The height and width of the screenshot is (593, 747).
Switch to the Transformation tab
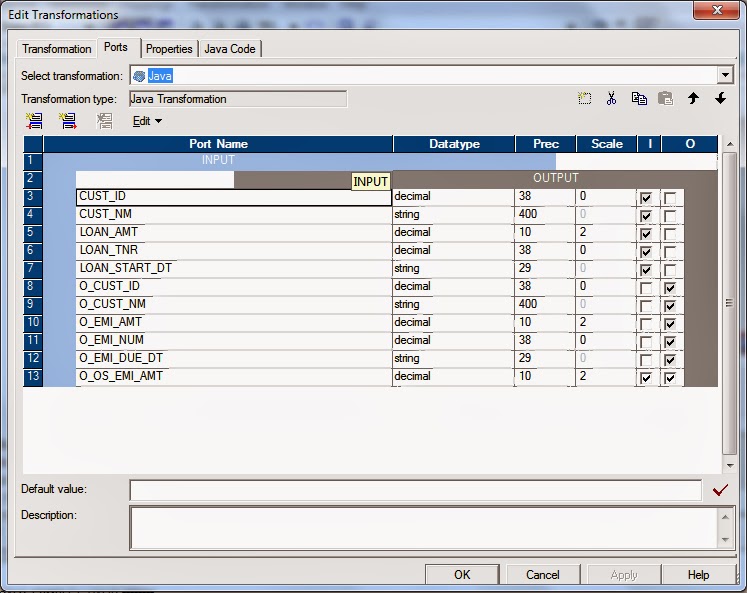57,49
